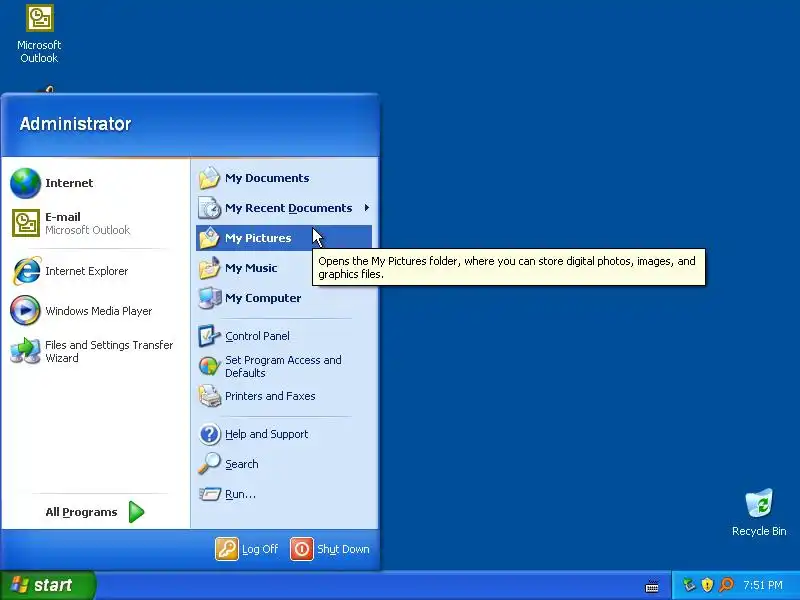Click the Set Program Access and Defaults text
This screenshot has height=600, width=800.
click(x=283, y=366)
